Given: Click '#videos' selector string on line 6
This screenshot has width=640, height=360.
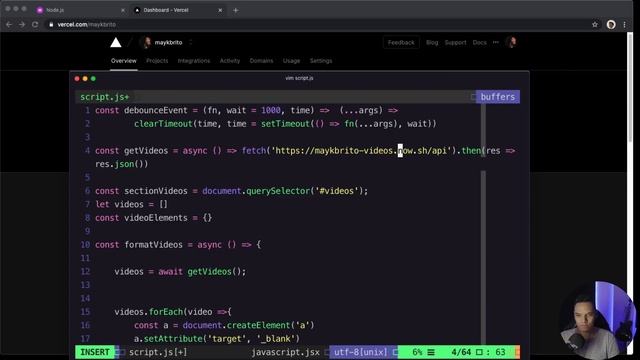Looking at the screenshot, I should [336, 191].
